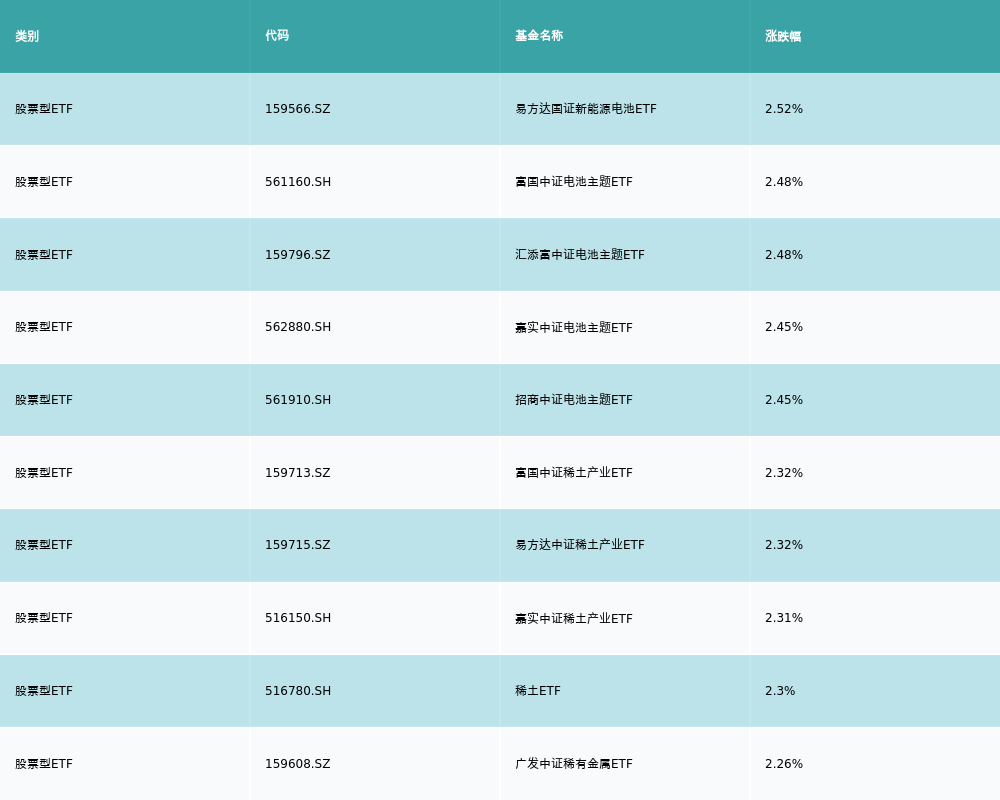Click the 2.3% change value
This screenshot has height=800, width=1000.
tap(780, 691)
